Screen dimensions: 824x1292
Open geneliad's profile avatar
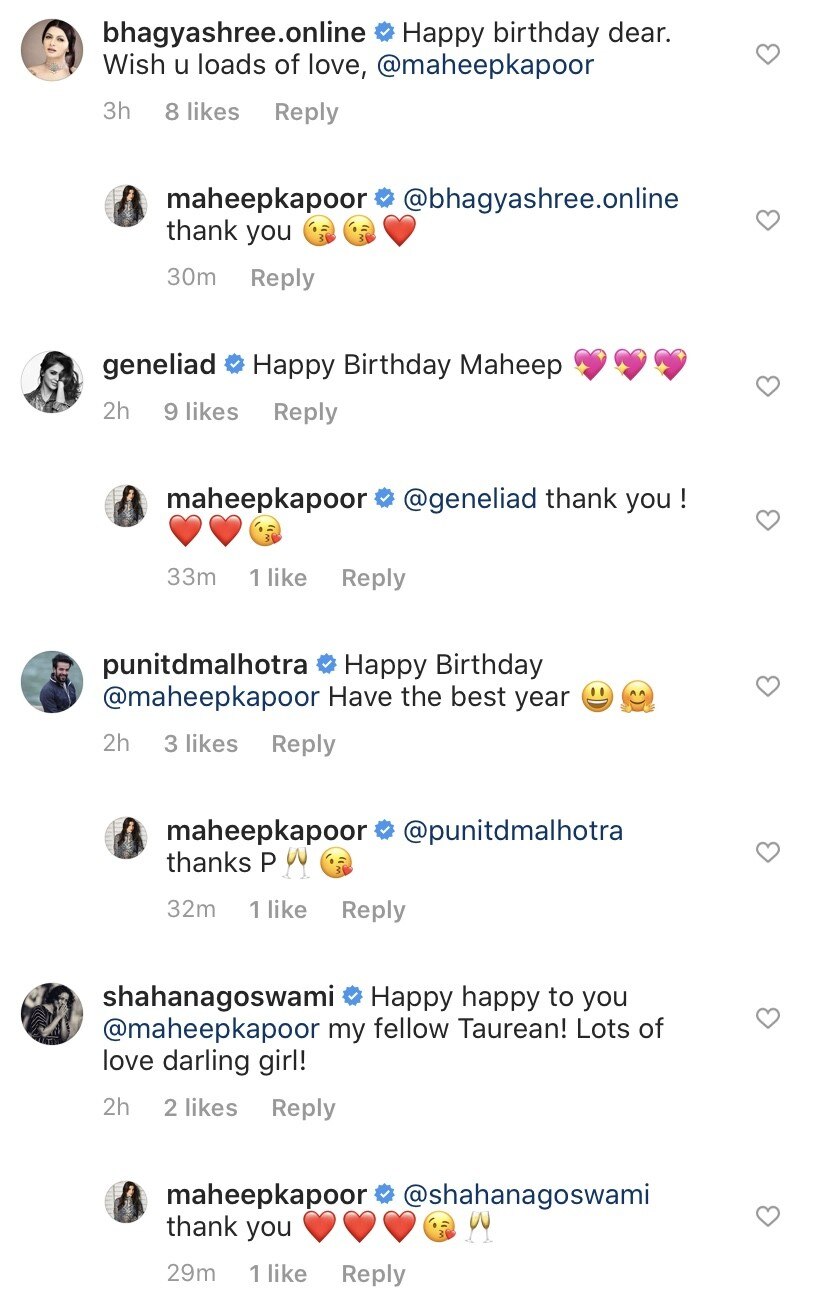51,382
